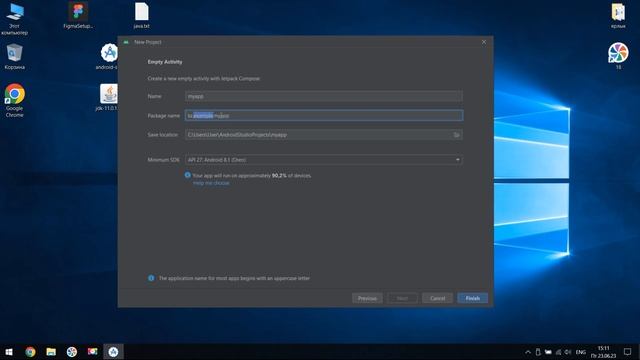The image size is (640, 360).
Task: Select the FigmaSetup desktop icon
Action: click(x=78, y=15)
